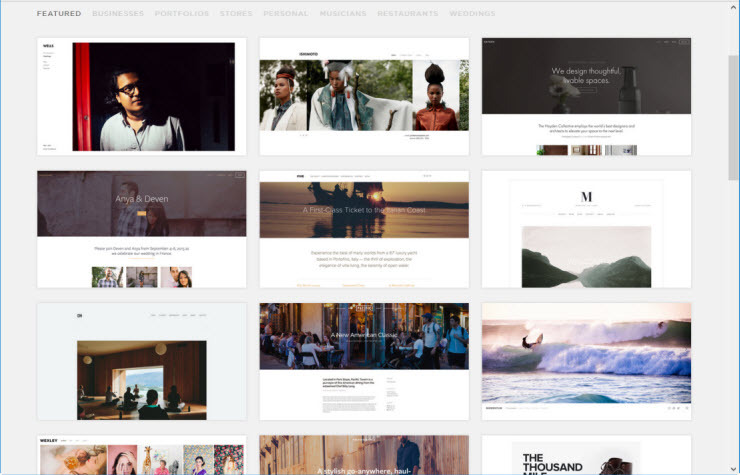Choose 'The Thousand Mile' boot template
Image resolution: width=740 pixels, height=475 pixels.
coord(587,455)
